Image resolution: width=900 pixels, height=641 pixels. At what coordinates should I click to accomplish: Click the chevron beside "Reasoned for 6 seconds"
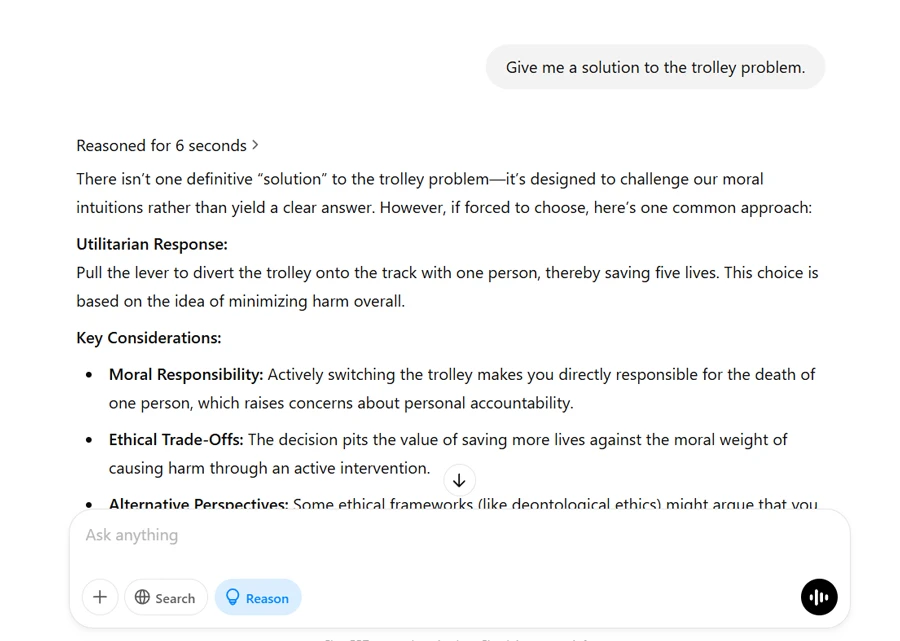pyautogui.click(x=256, y=145)
